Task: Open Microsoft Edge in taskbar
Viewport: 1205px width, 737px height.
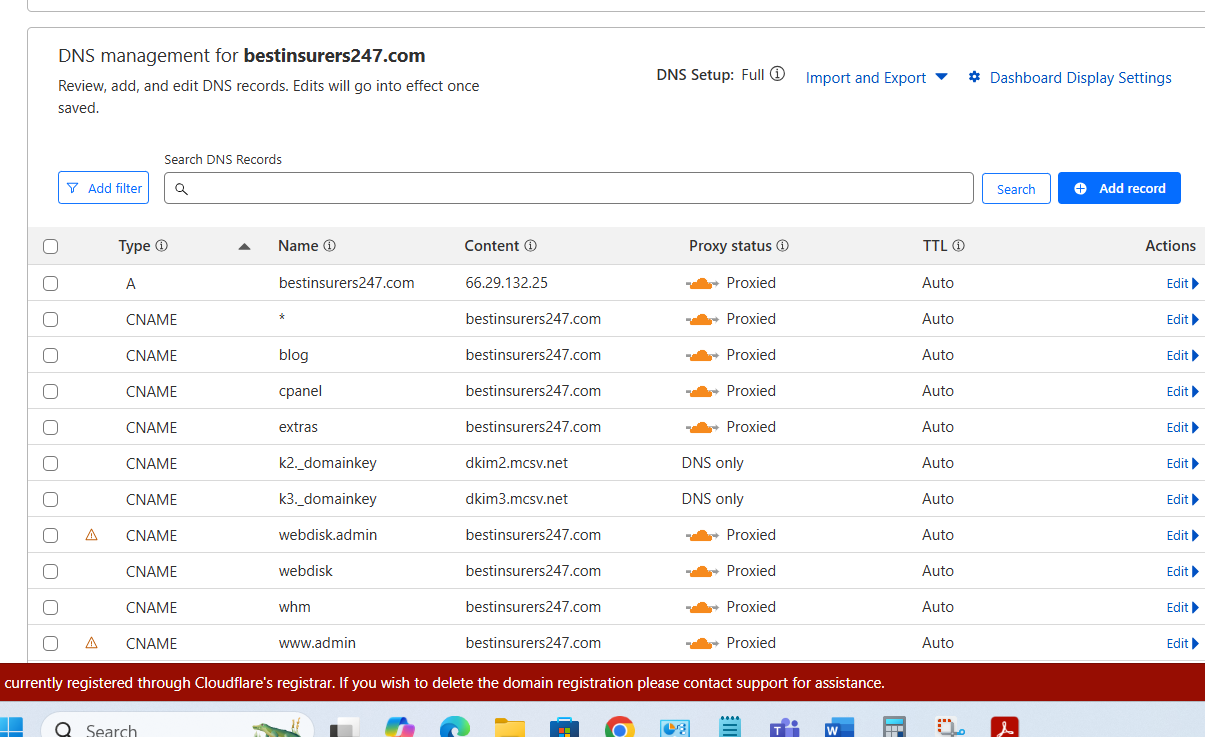Action: coord(455,728)
